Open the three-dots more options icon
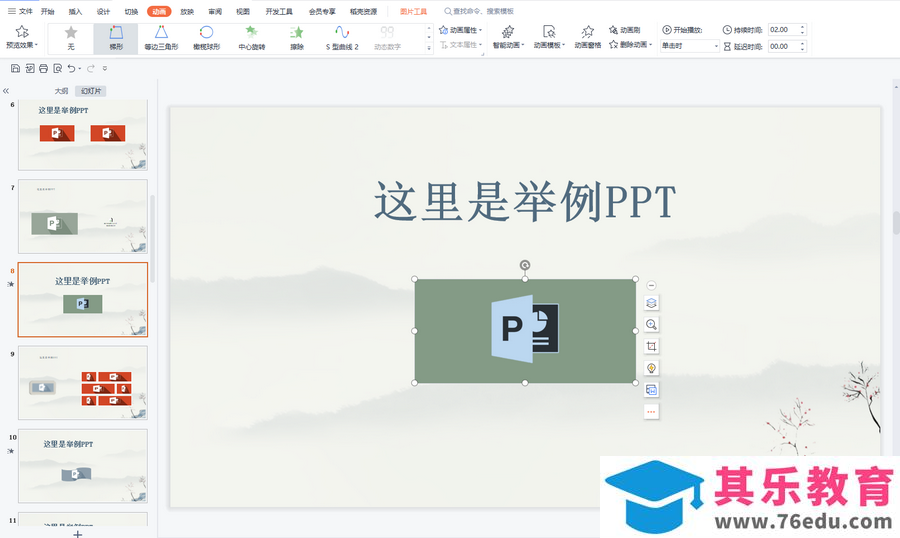This screenshot has height=538, width=900. click(x=651, y=412)
